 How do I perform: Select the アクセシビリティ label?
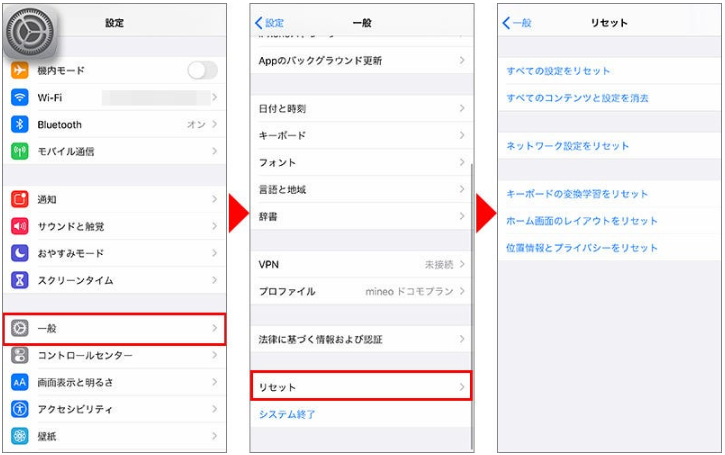[x=75, y=409]
